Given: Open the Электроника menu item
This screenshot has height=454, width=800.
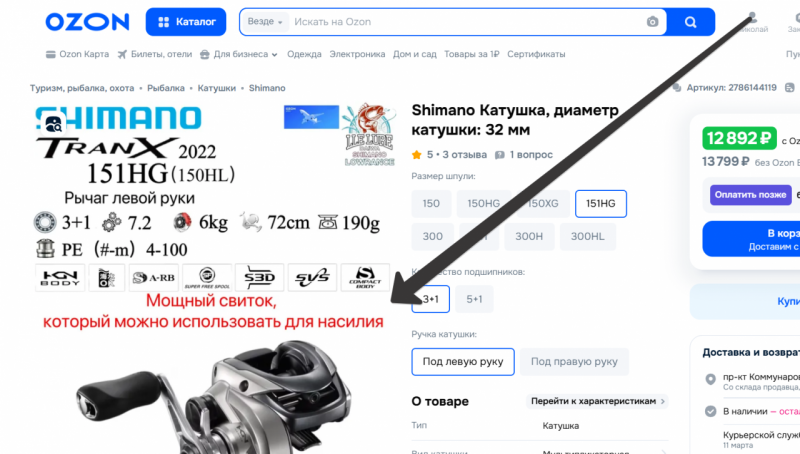Looking at the screenshot, I should [357, 54].
